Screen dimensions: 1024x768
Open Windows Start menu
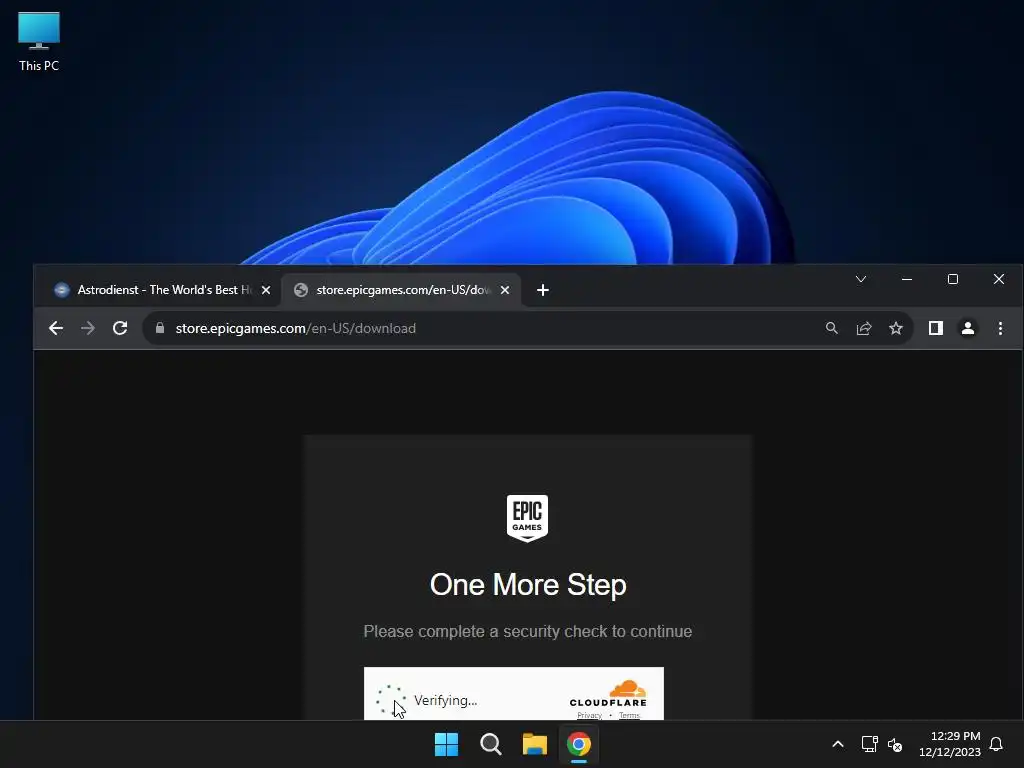coord(447,744)
